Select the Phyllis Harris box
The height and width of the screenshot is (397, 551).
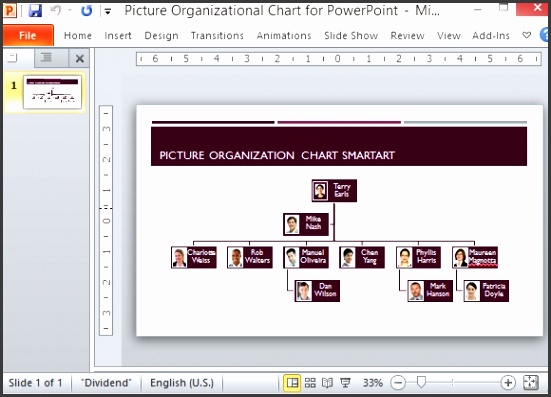419,257
